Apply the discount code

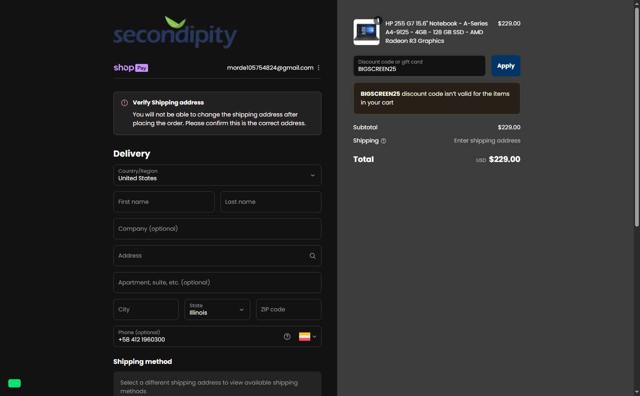506,66
